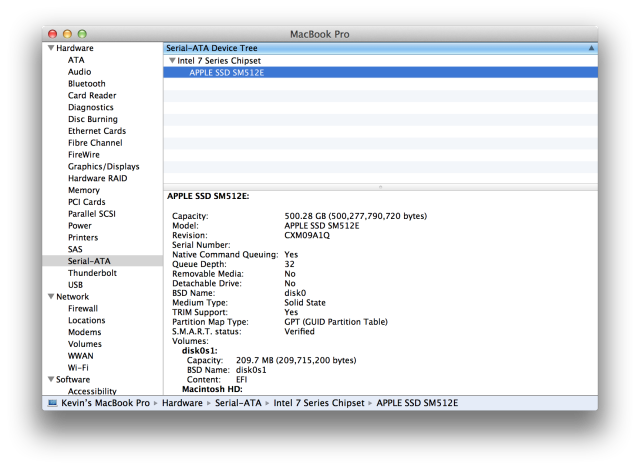The height and width of the screenshot is (469, 640).
Task: Select Locations under Network
Action: click(x=87, y=320)
